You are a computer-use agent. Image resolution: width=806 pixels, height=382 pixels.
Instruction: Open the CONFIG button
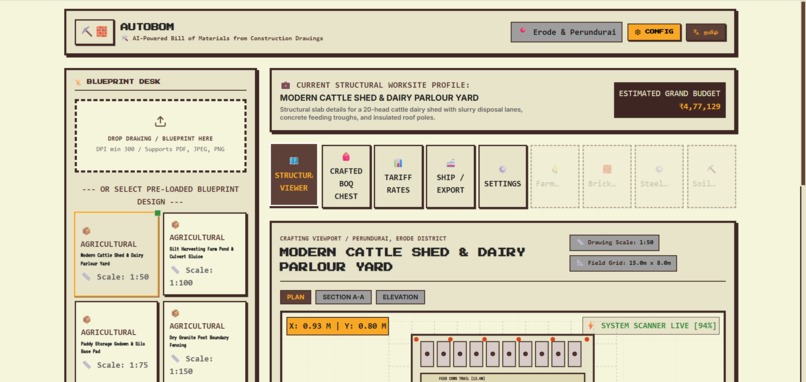654,32
